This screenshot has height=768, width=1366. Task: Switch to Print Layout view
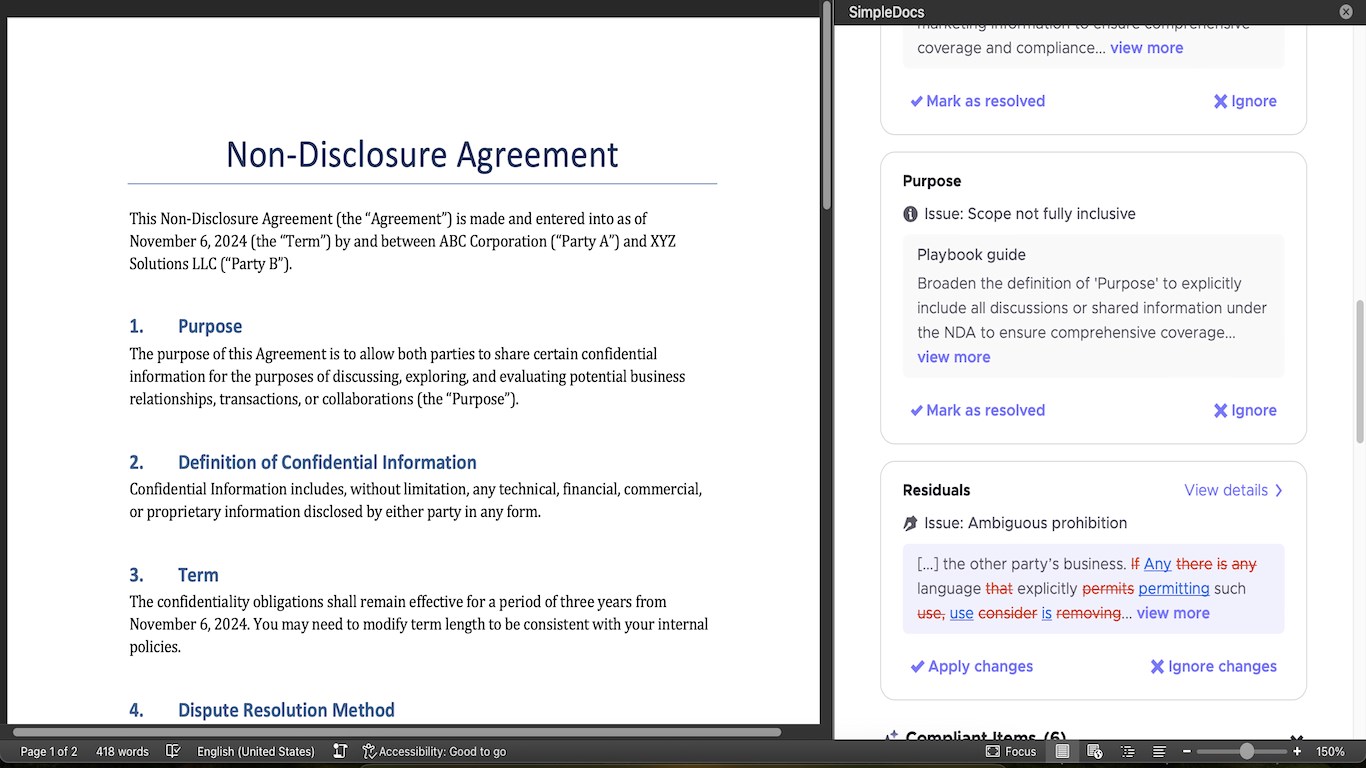pyautogui.click(x=1062, y=751)
